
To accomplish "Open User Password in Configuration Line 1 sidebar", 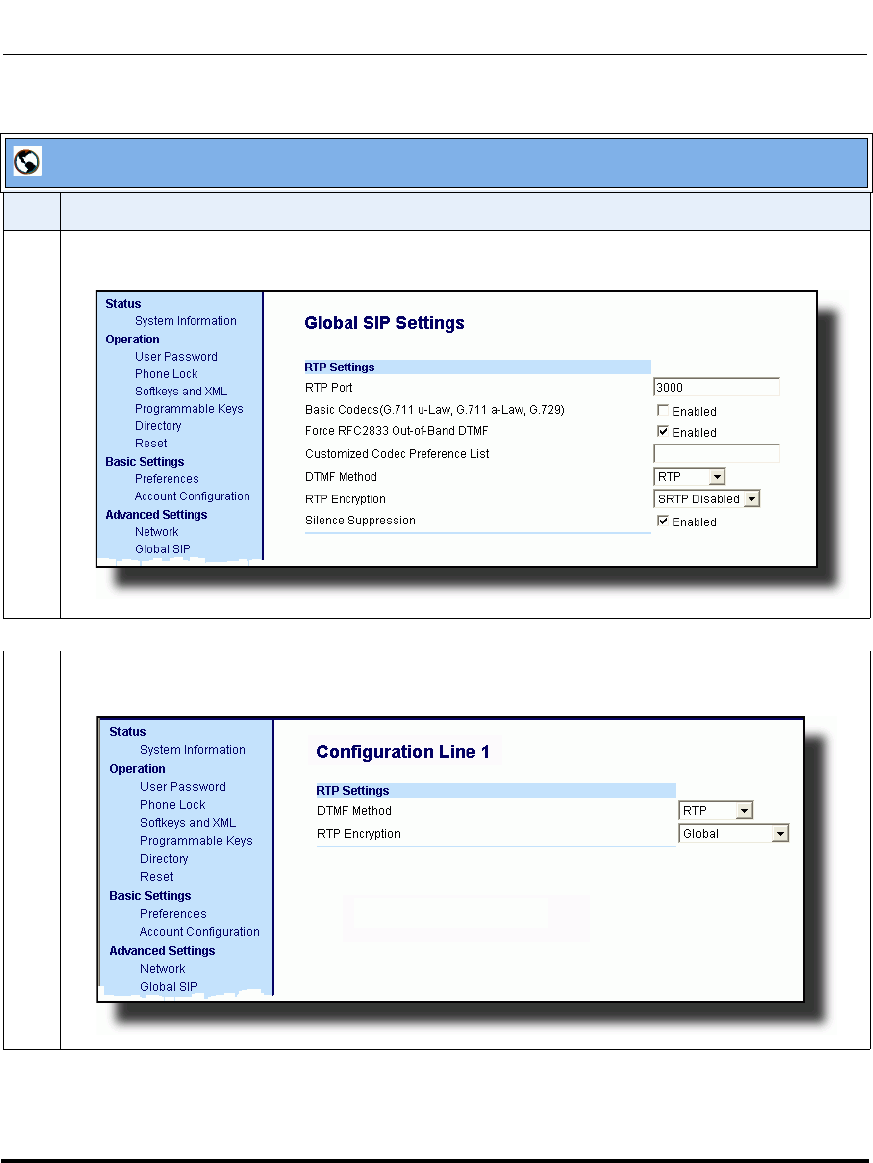I will coord(182,787).
